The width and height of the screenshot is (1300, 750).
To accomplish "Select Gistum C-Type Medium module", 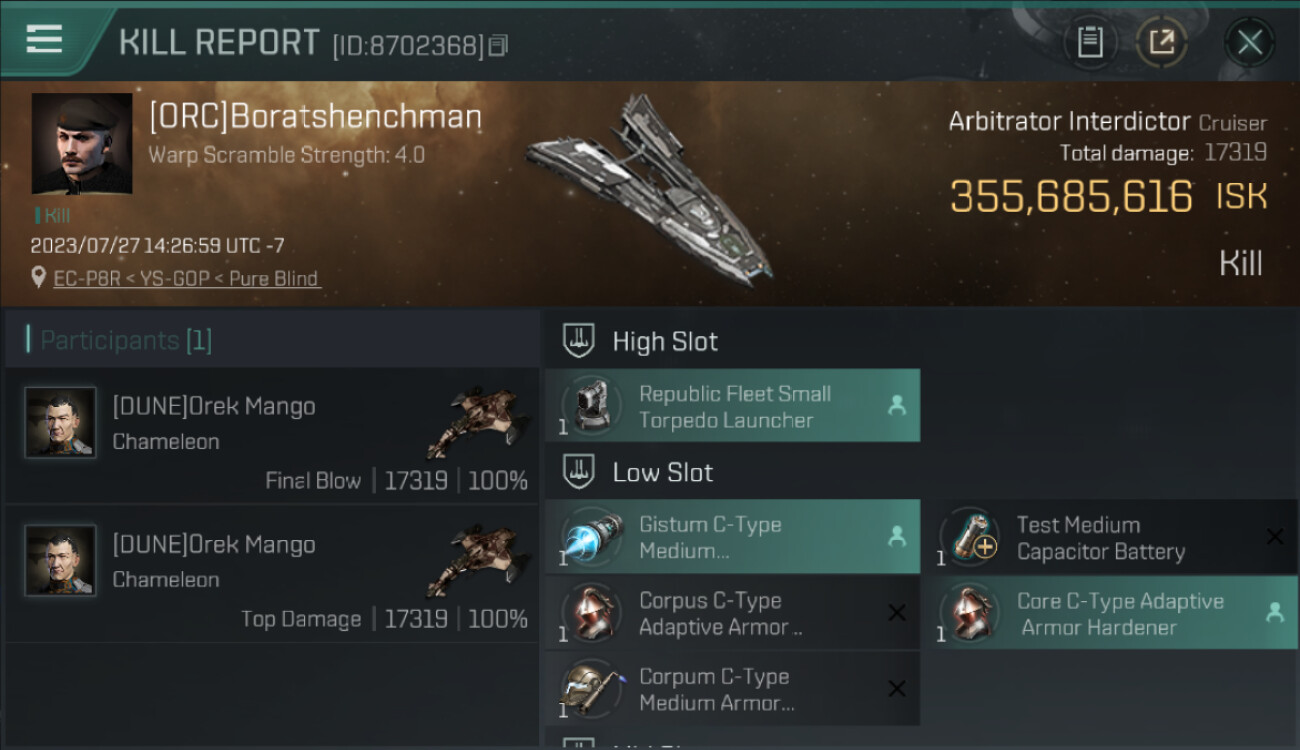I will point(731,537).
